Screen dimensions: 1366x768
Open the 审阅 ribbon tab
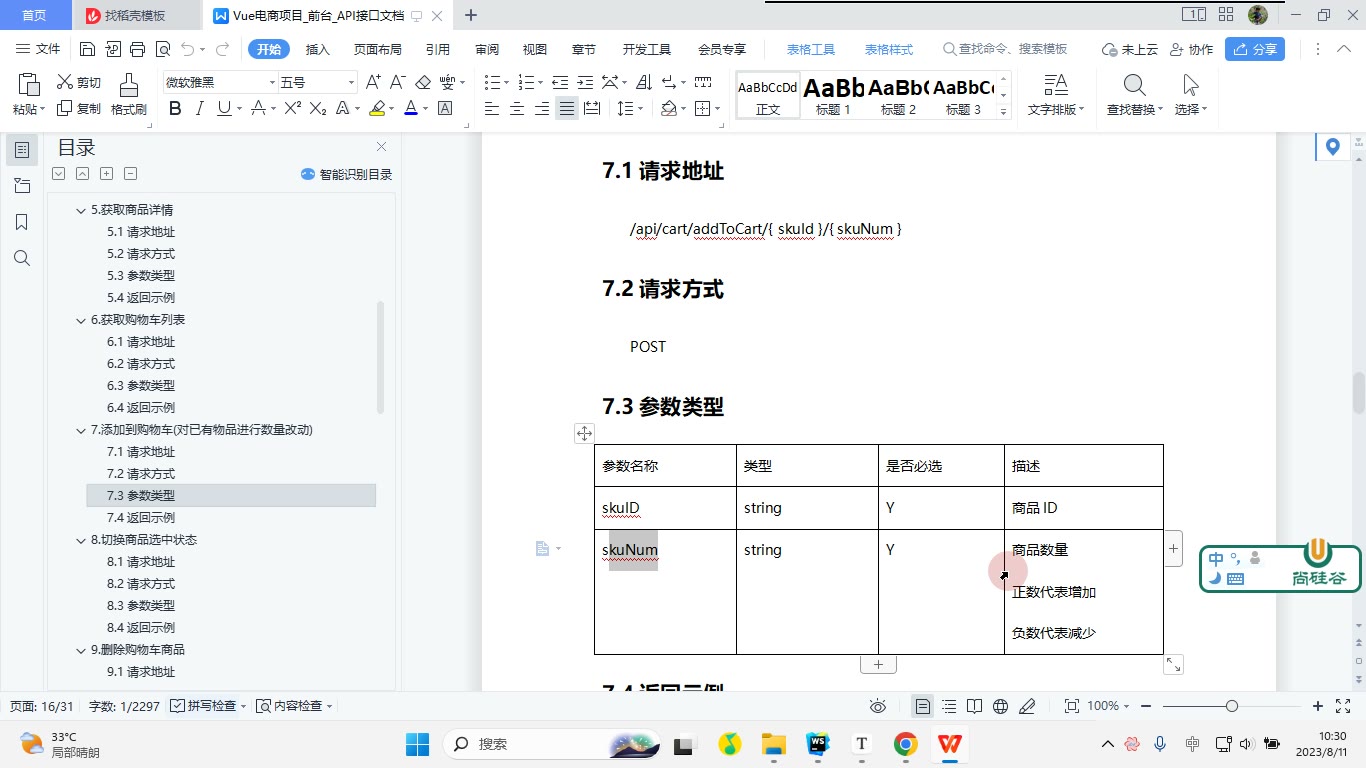pyautogui.click(x=487, y=49)
